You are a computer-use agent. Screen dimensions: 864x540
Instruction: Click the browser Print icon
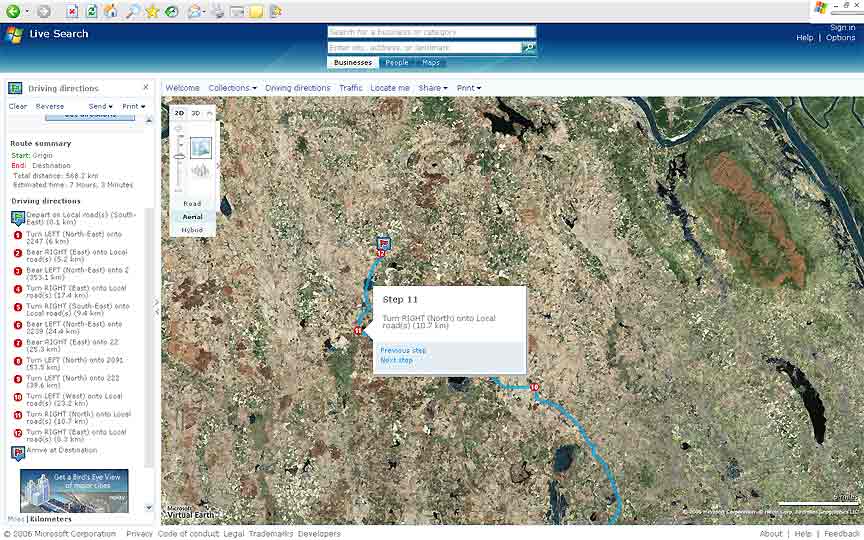(x=218, y=11)
